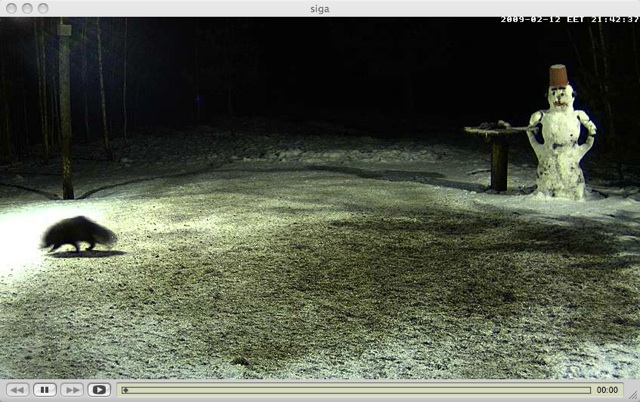
Task: Click the fast-forward button
Action: 72,390
